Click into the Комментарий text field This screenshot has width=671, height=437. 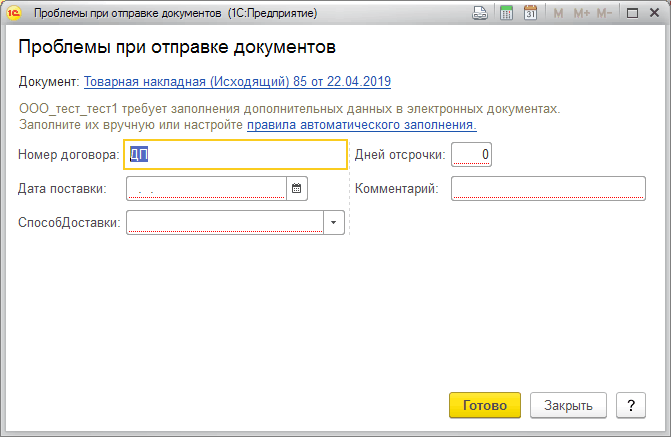click(548, 188)
